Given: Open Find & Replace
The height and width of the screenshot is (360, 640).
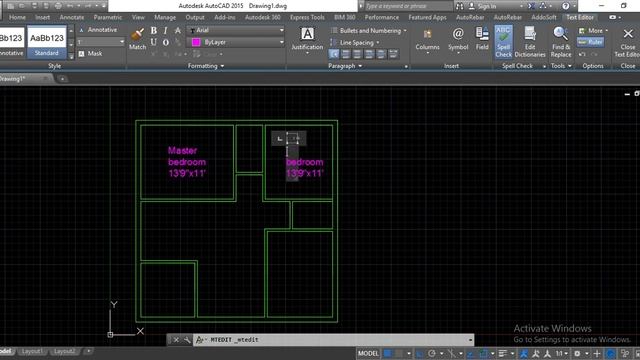Looking at the screenshot, I should coord(561,42).
